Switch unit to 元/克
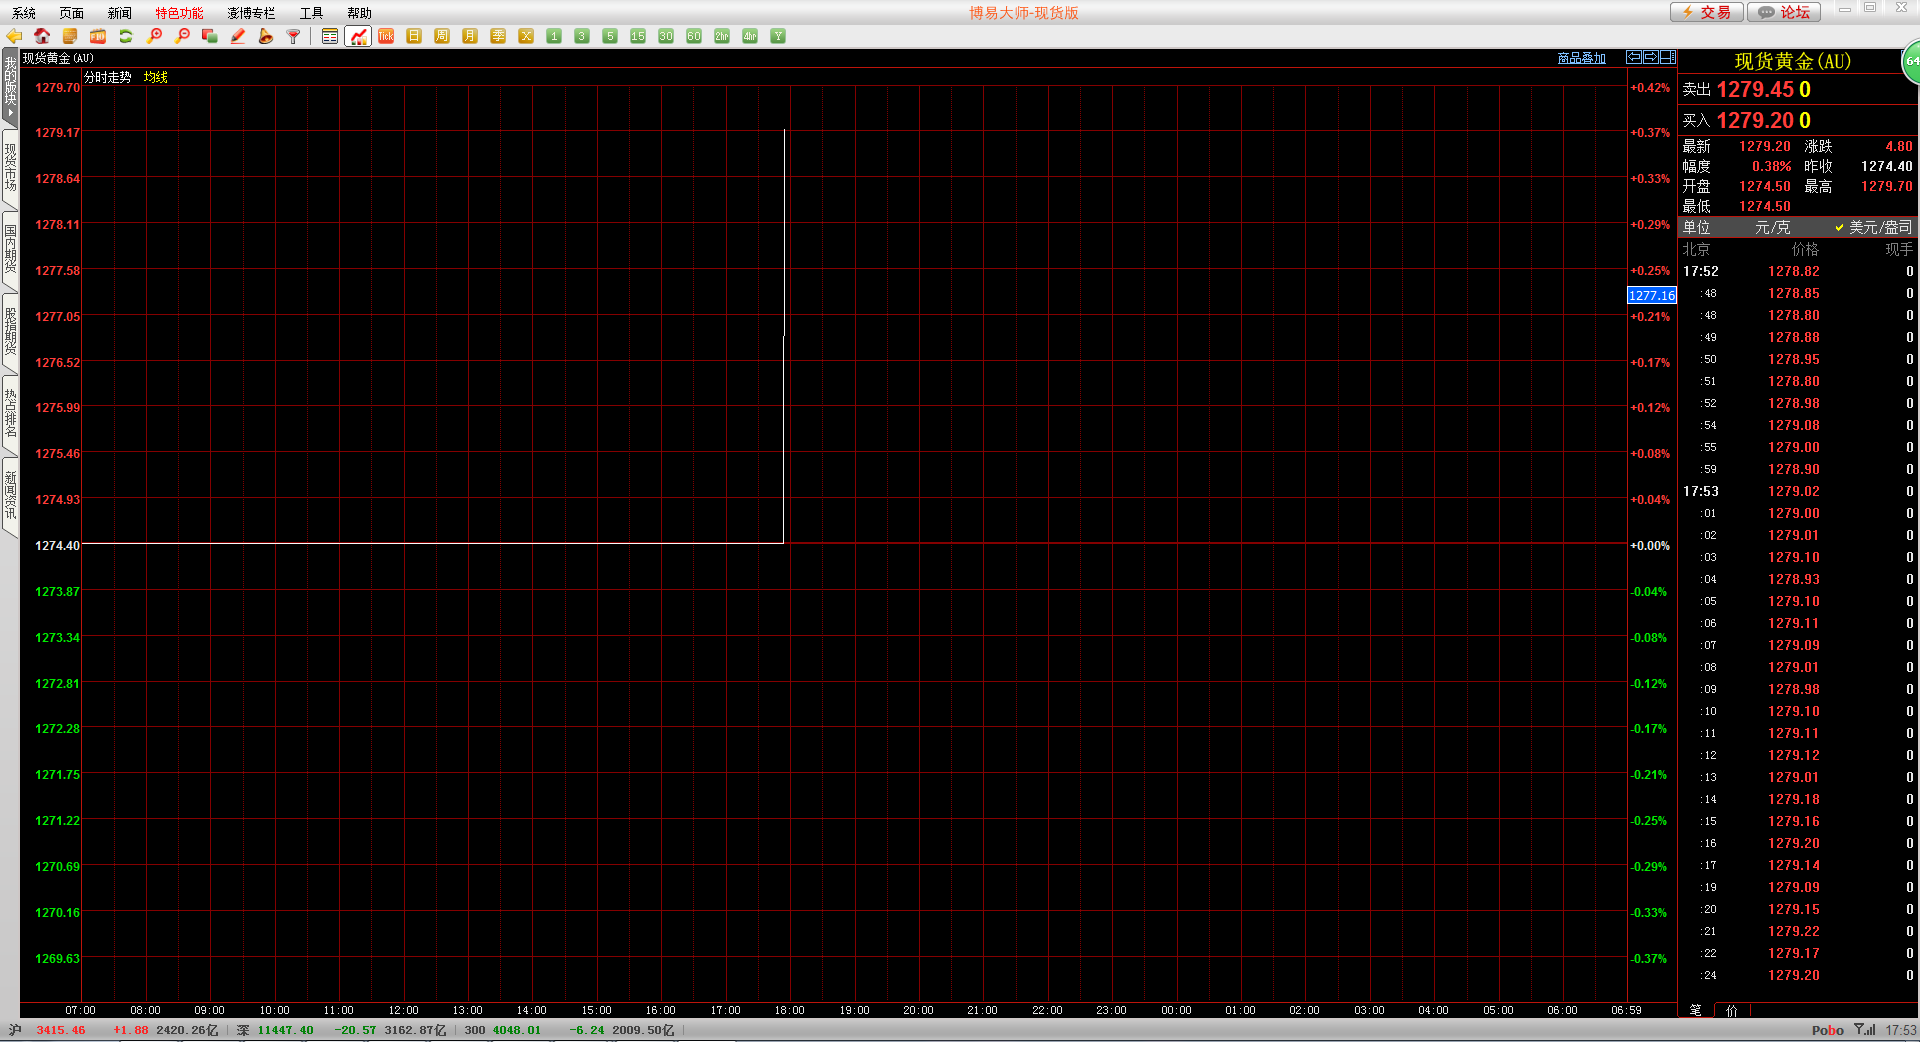This screenshot has height=1042, width=1920. 1772,228
